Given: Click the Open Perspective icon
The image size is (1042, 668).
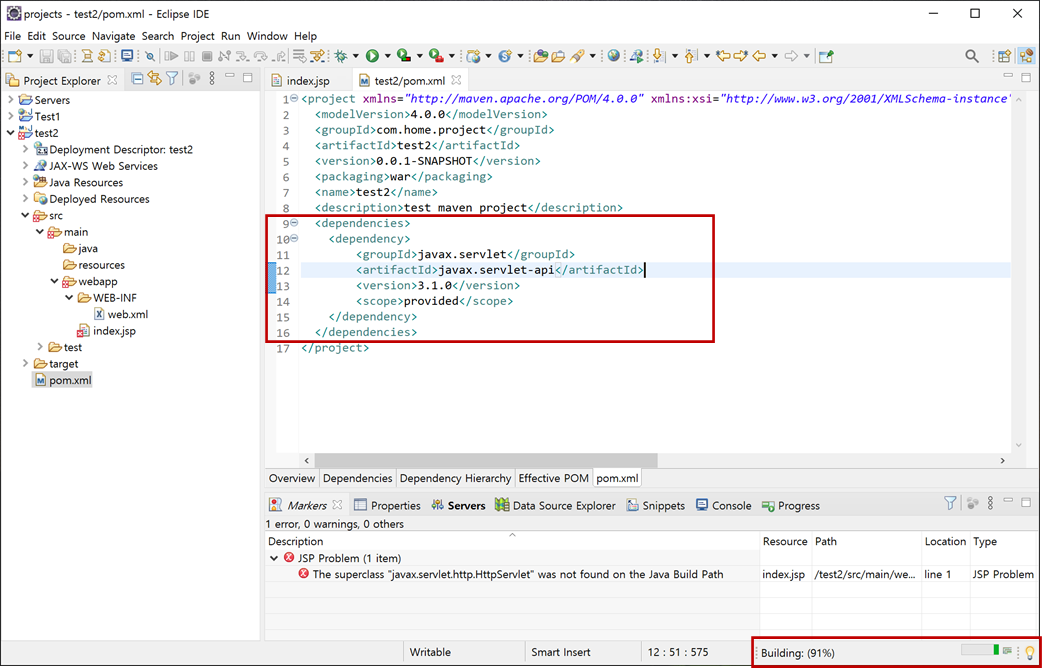Looking at the screenshot, I should [1005, 56].
